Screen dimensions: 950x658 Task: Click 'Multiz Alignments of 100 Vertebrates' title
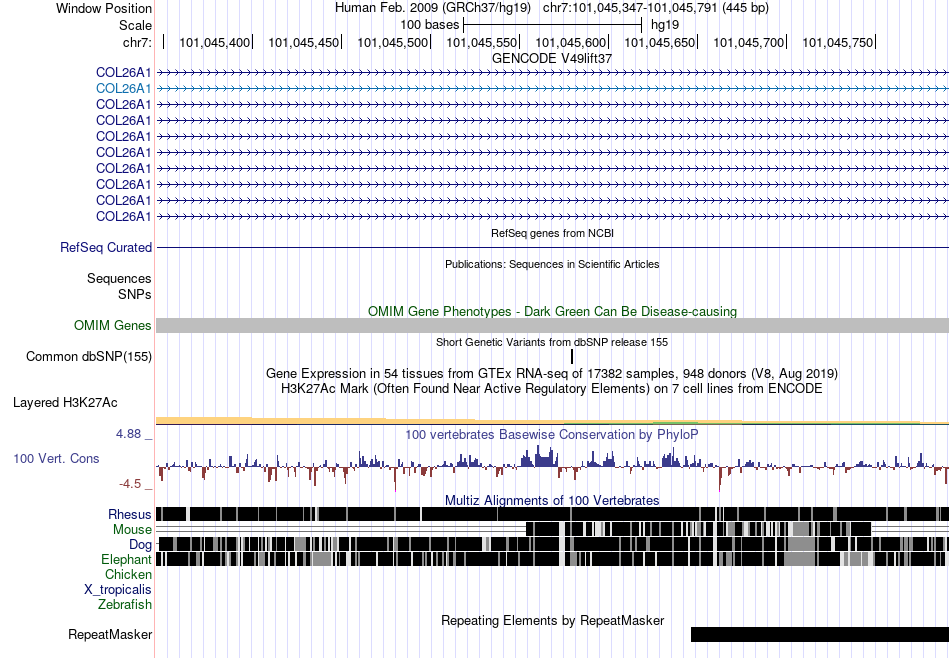(x=552, y=500)
